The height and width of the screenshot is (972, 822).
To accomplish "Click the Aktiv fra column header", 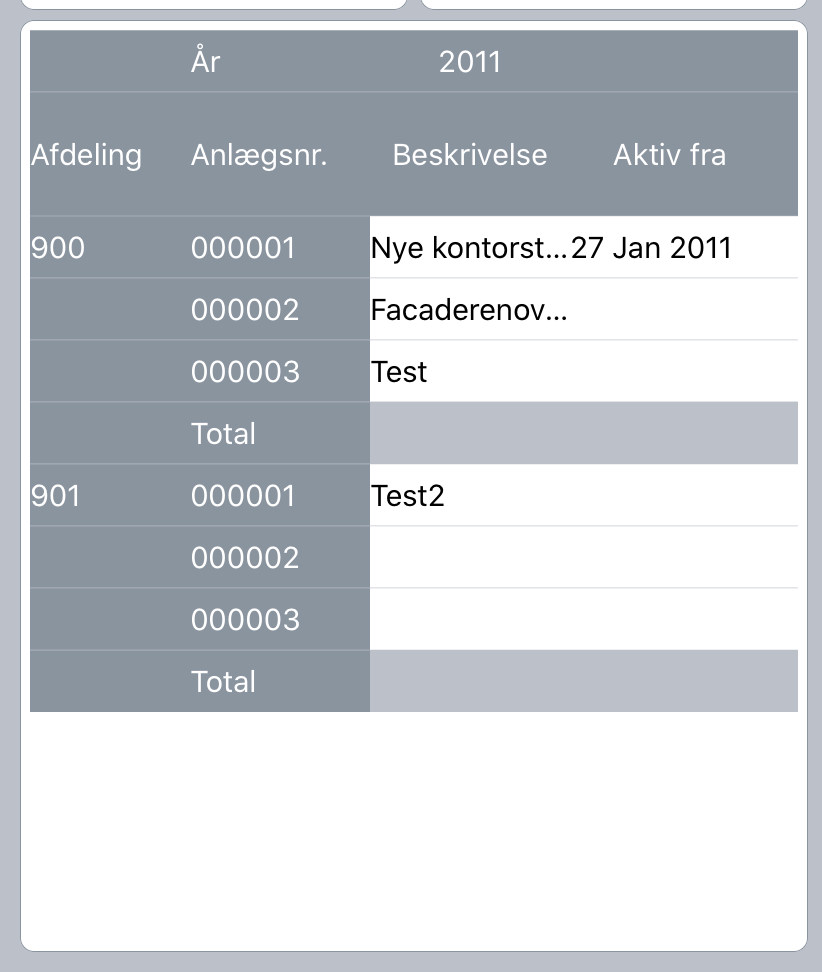I will [669, 155].
